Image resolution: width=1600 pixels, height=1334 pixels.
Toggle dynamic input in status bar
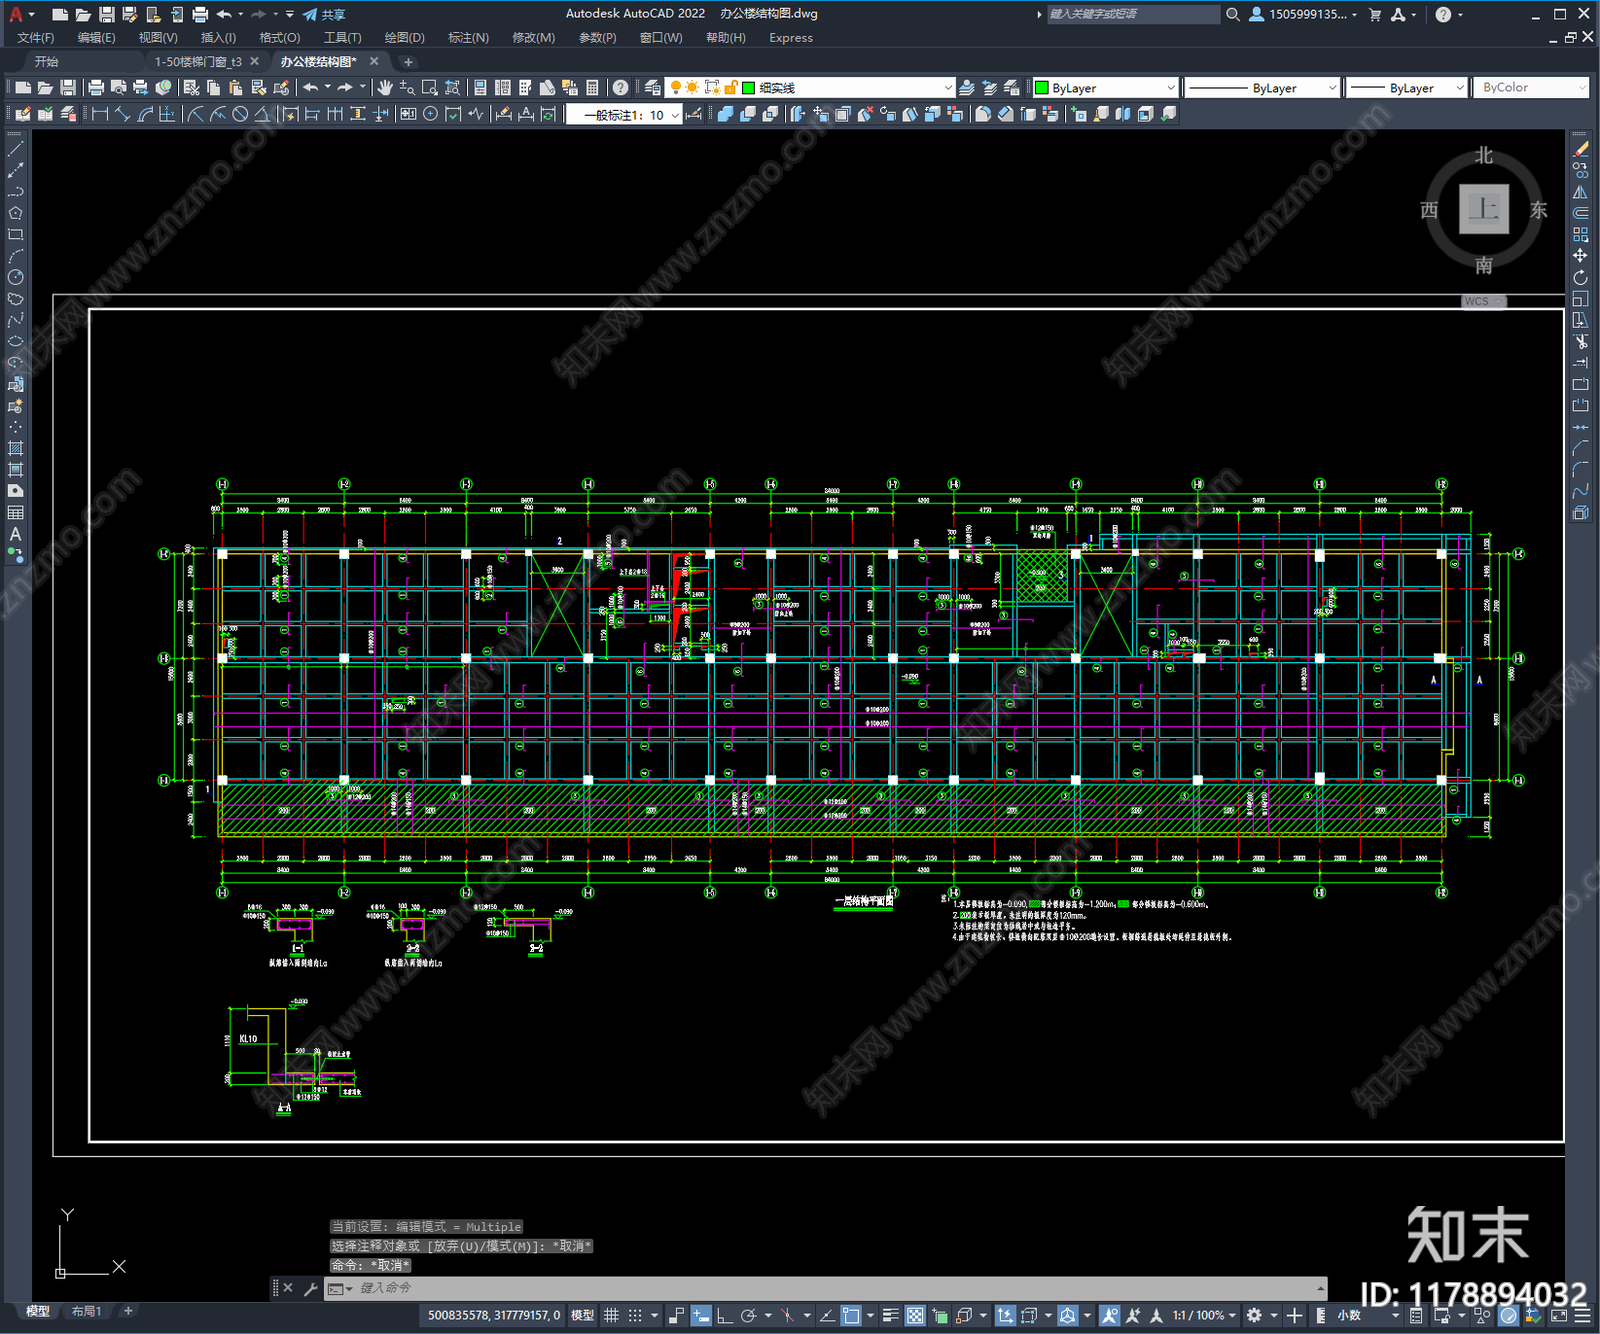click(x=701, y=1315)
